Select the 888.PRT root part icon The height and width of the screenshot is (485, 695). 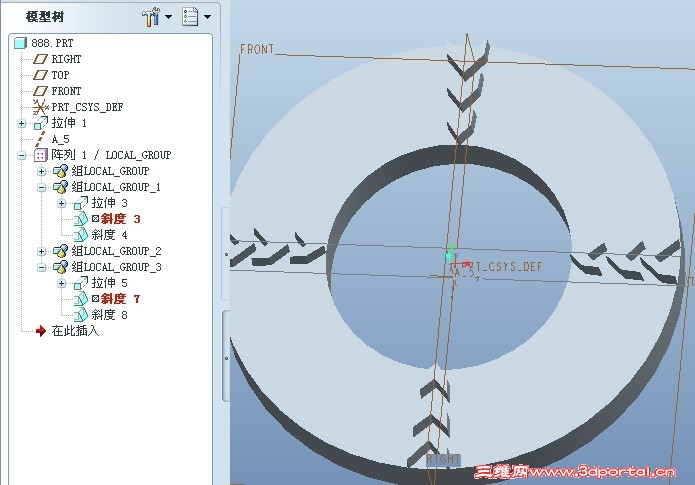(20, 43)
